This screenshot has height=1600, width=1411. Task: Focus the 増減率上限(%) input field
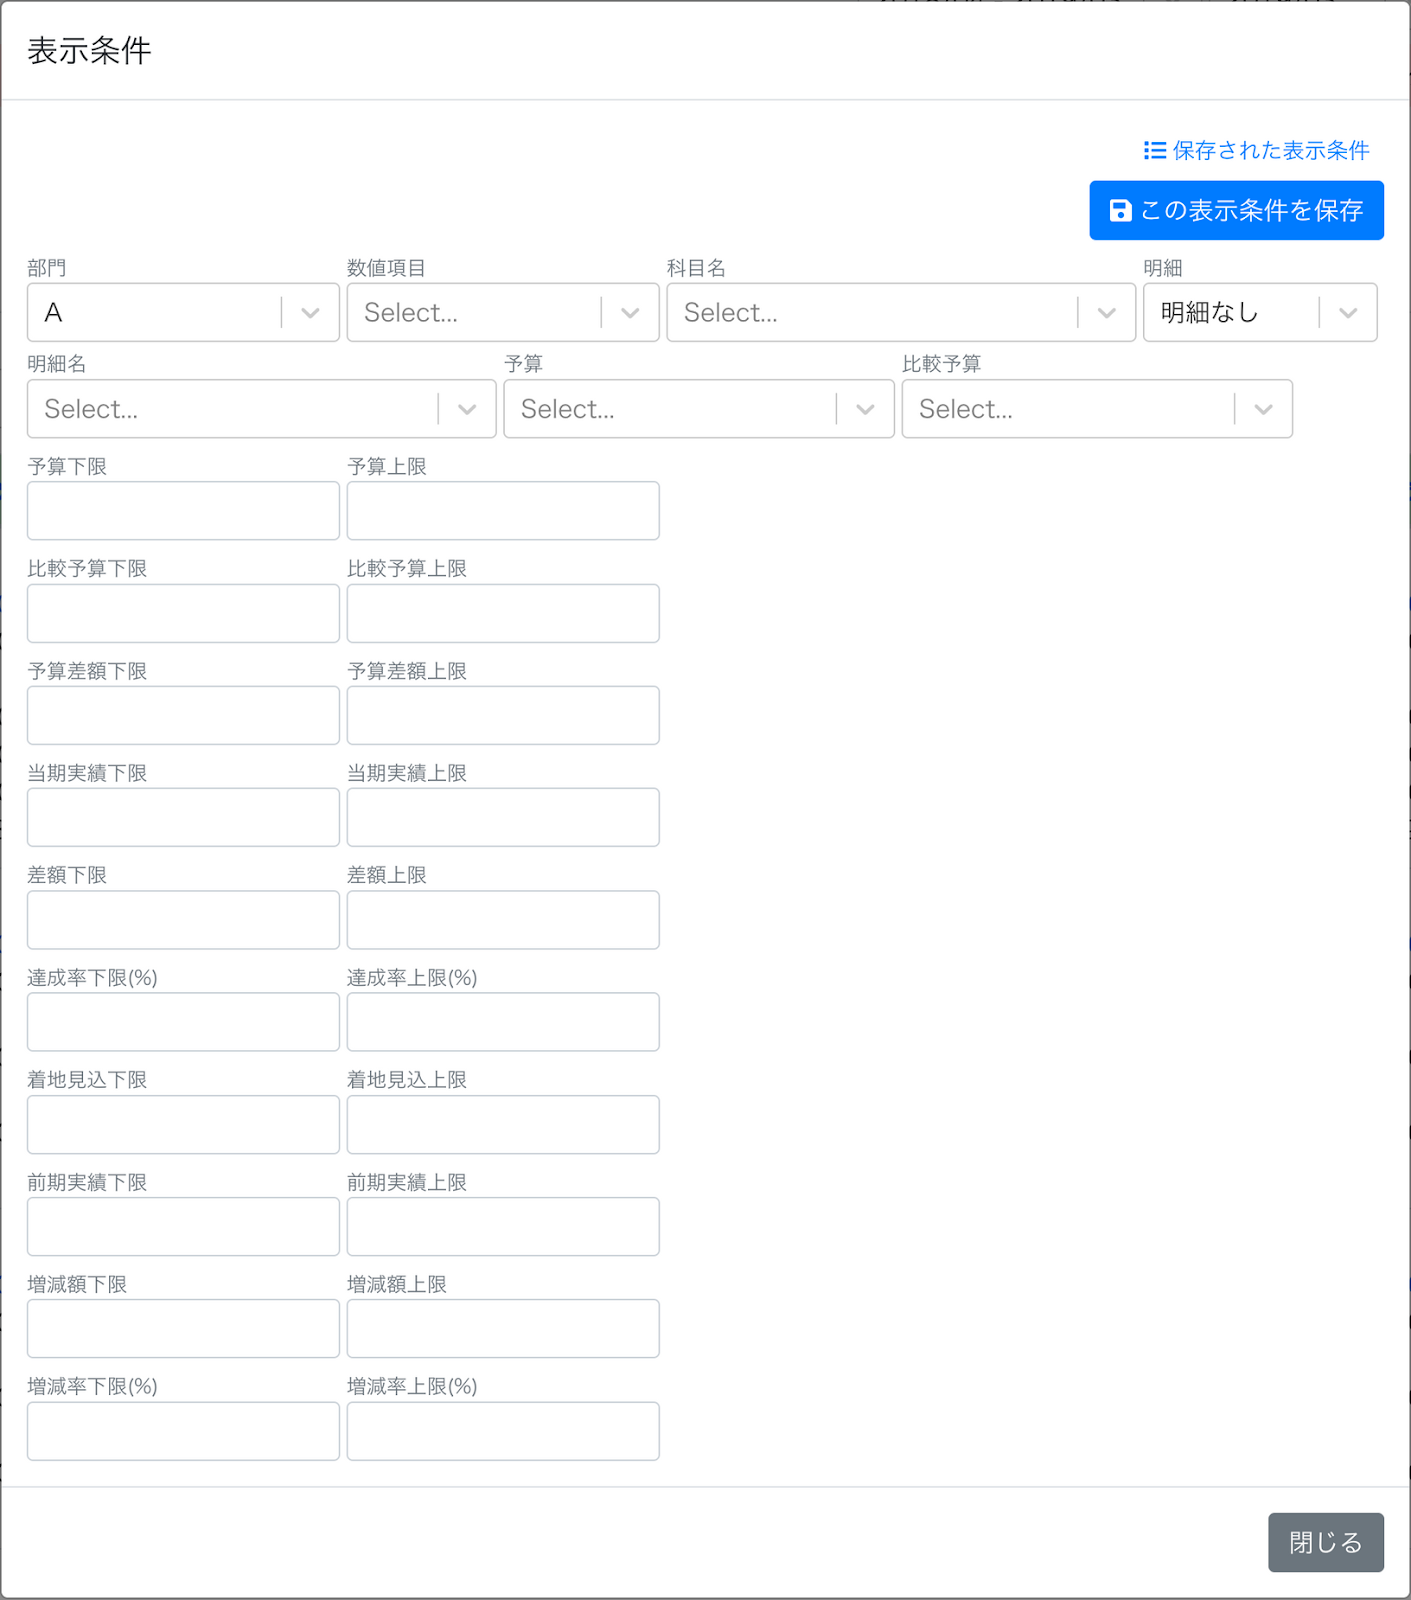[503, 1431]
